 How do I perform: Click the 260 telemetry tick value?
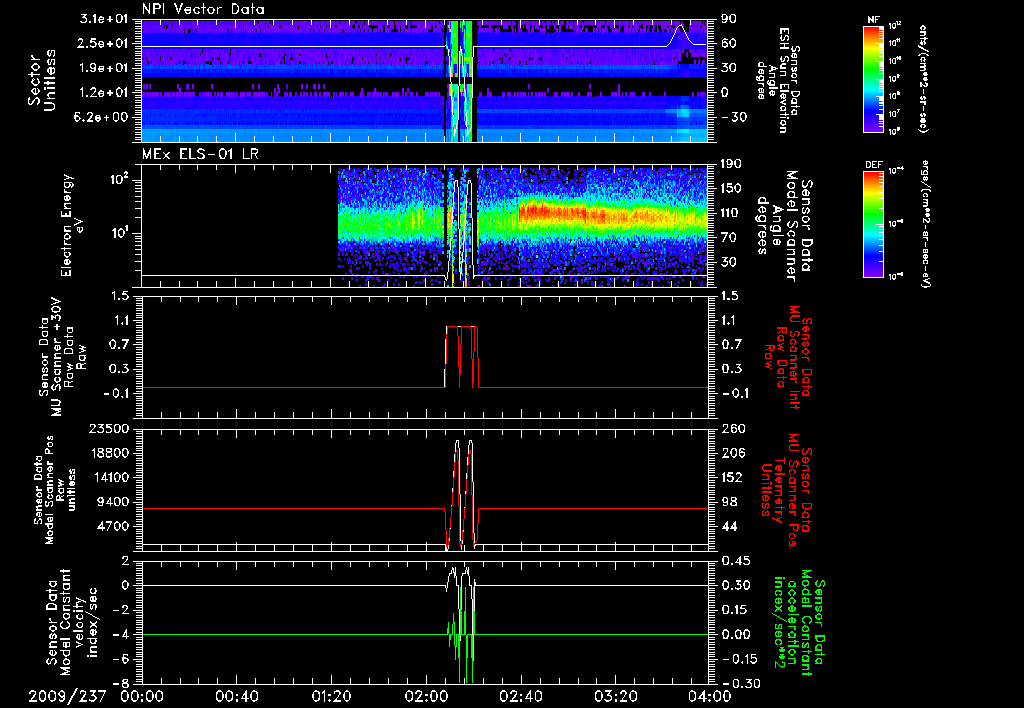[x=731, y=428]
